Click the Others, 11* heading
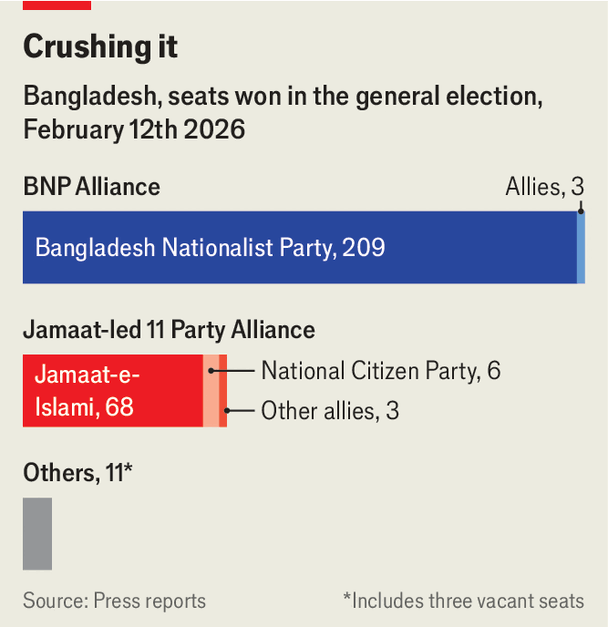 click(x=78, y=473)
